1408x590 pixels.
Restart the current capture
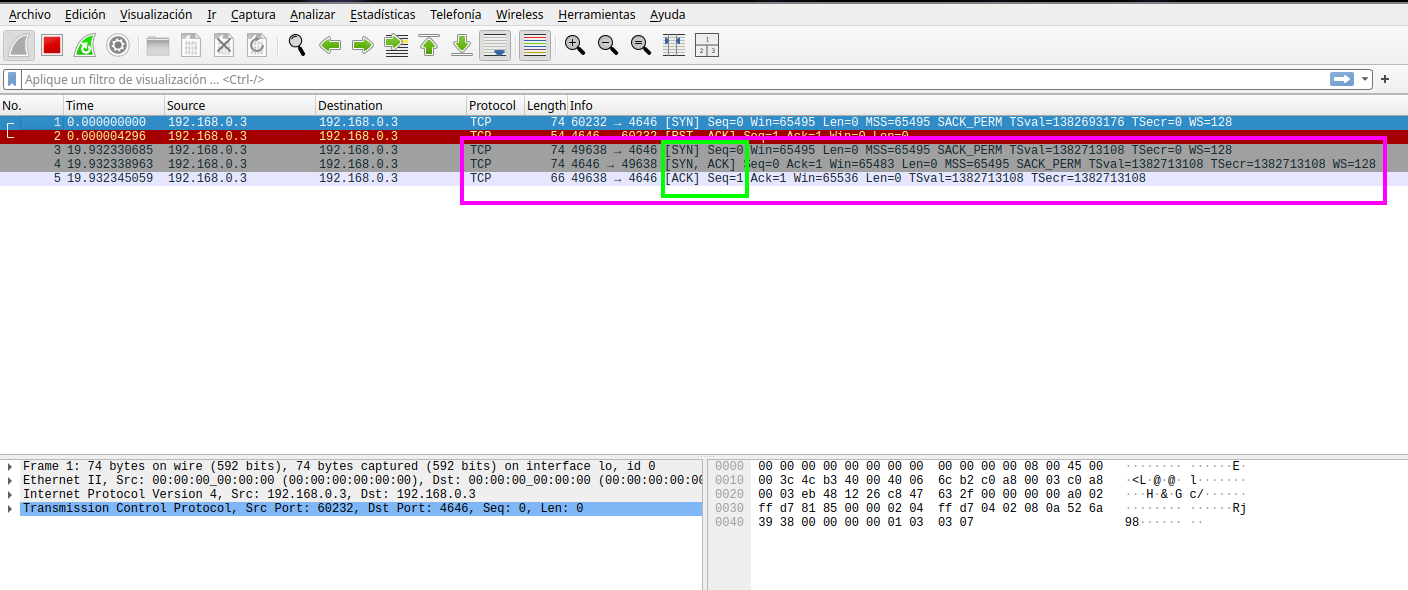(85, 45)
